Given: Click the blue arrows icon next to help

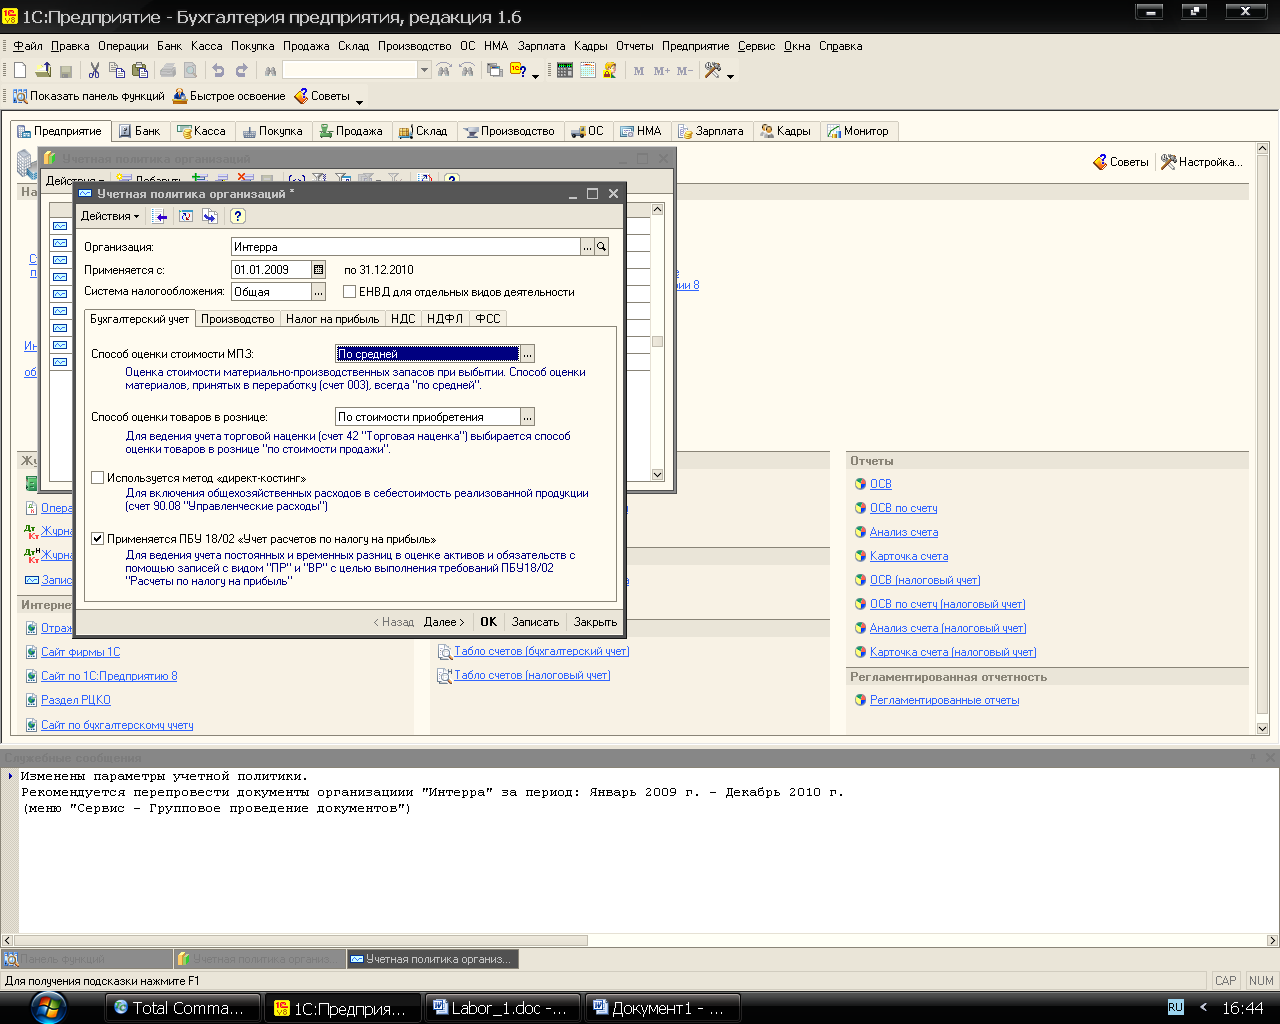Looking at the screenshot, I should click(x=210, y=216).
